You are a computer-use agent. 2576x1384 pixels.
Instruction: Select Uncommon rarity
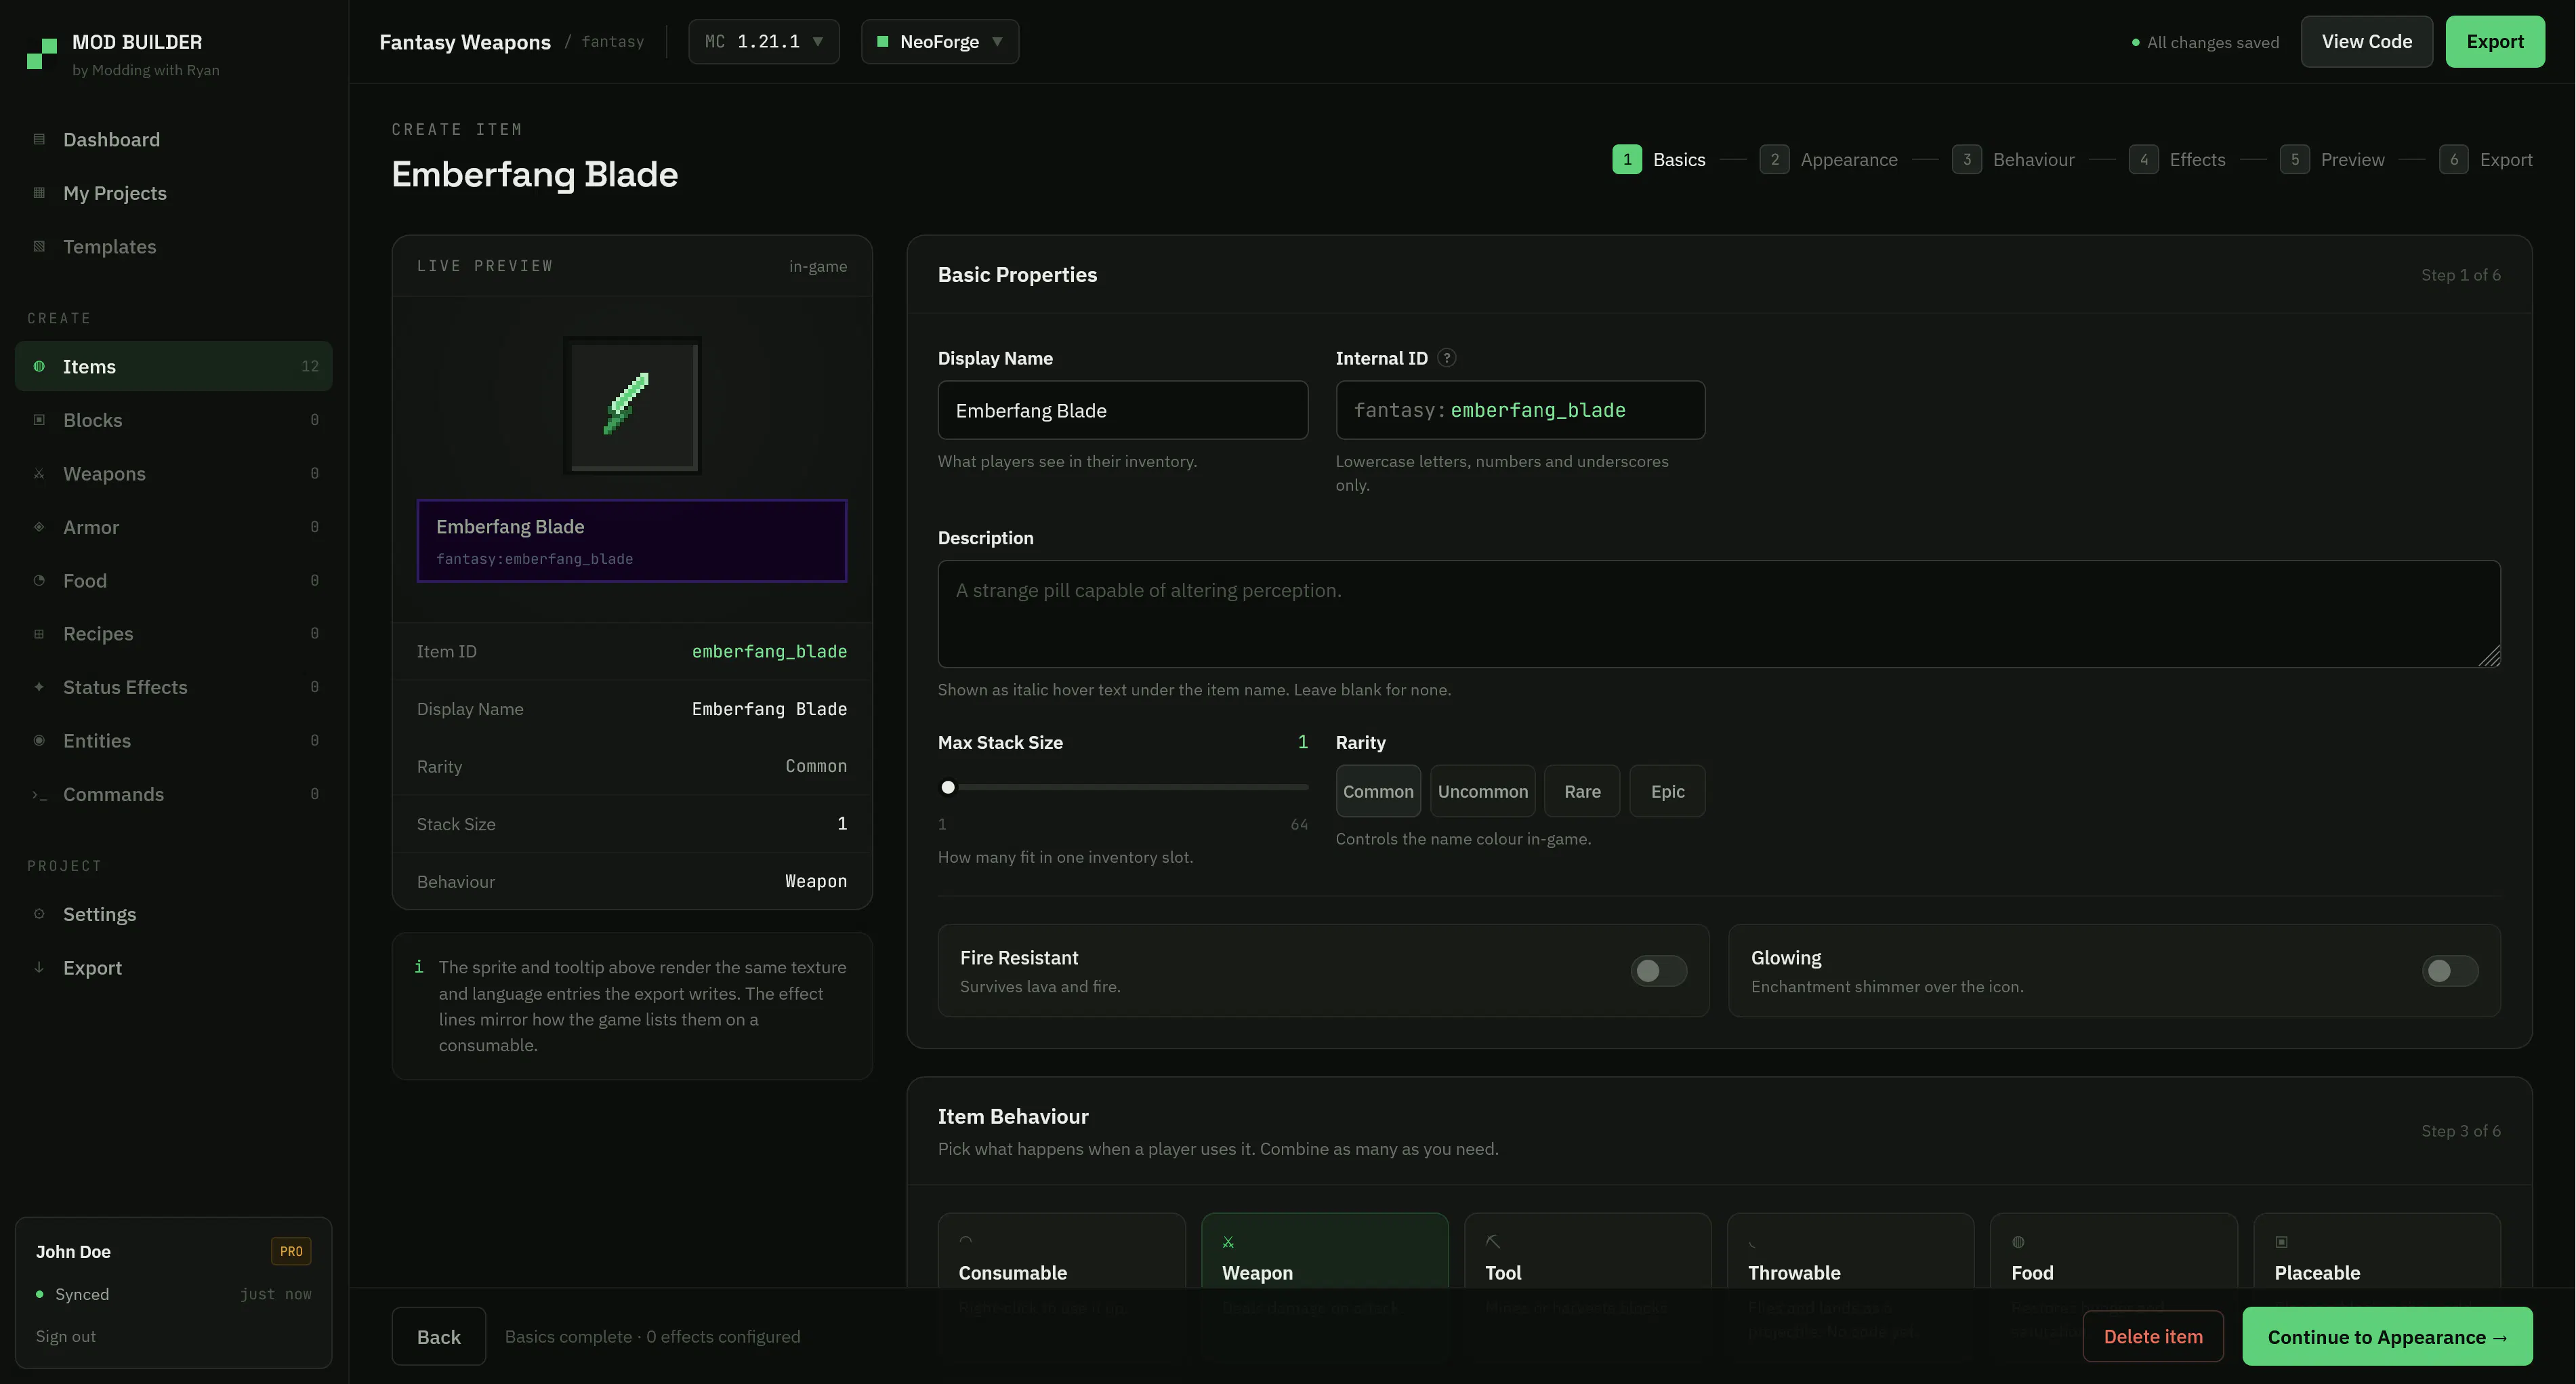tap(1483, 791)
